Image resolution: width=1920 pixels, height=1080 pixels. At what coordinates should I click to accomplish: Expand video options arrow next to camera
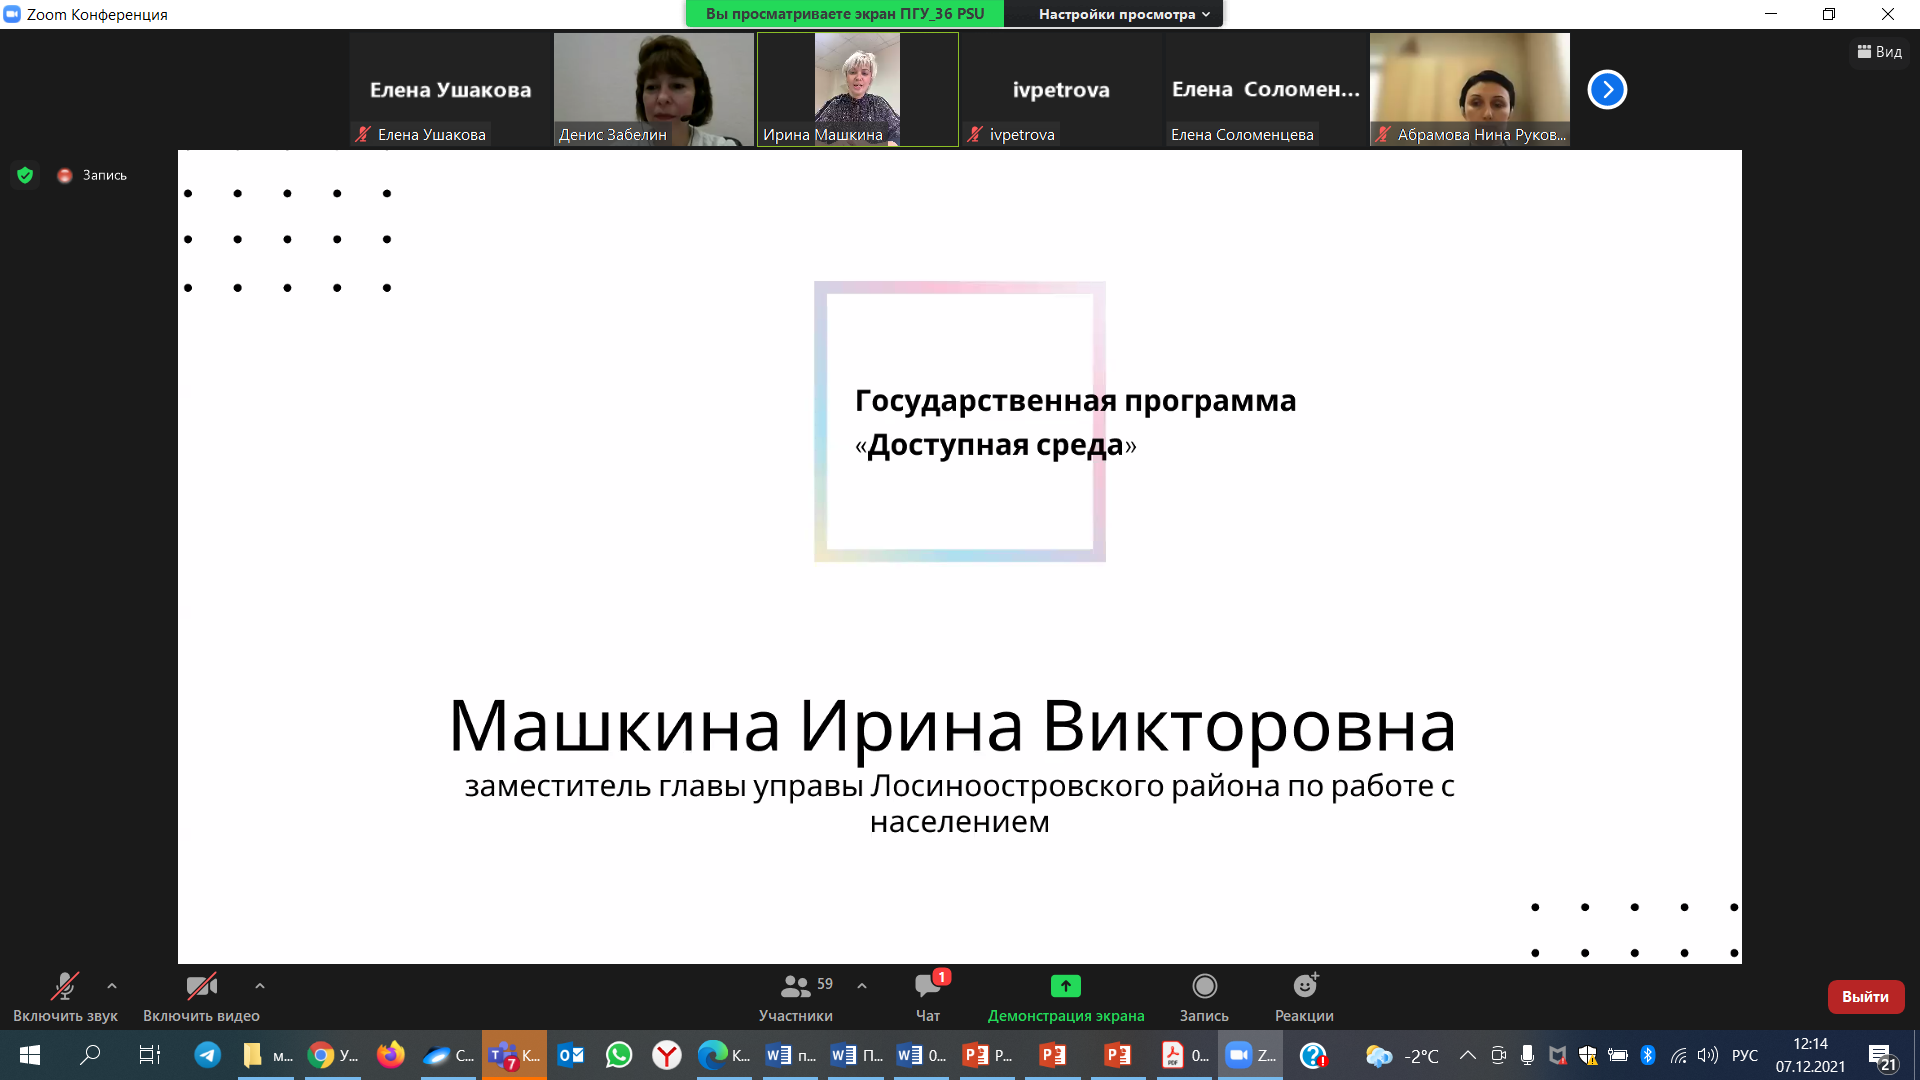click(260, 986)
